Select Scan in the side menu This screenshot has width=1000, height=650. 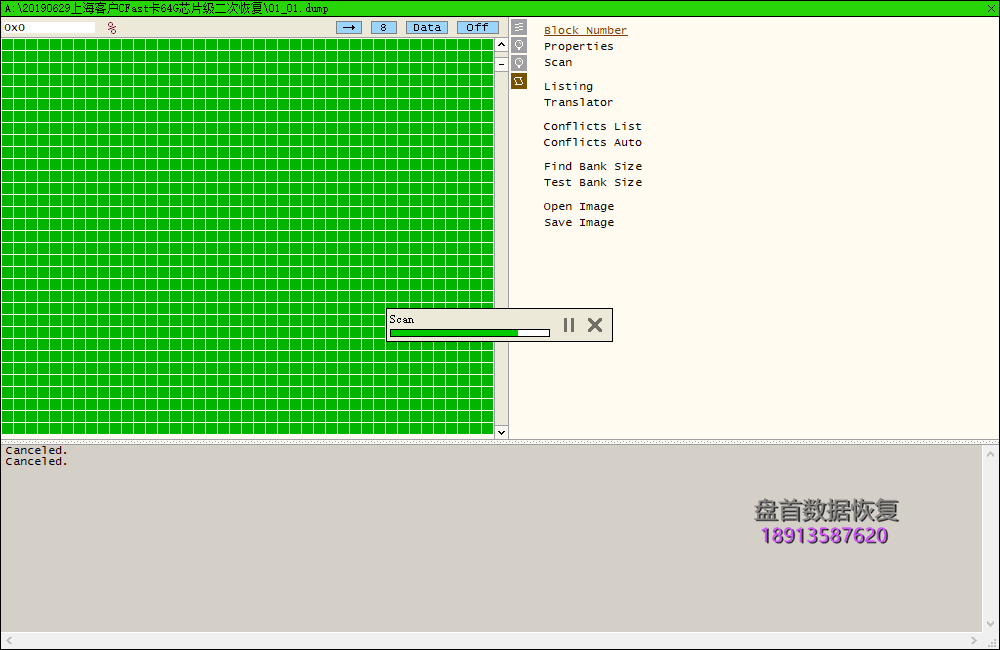click(x=558, y=63)
